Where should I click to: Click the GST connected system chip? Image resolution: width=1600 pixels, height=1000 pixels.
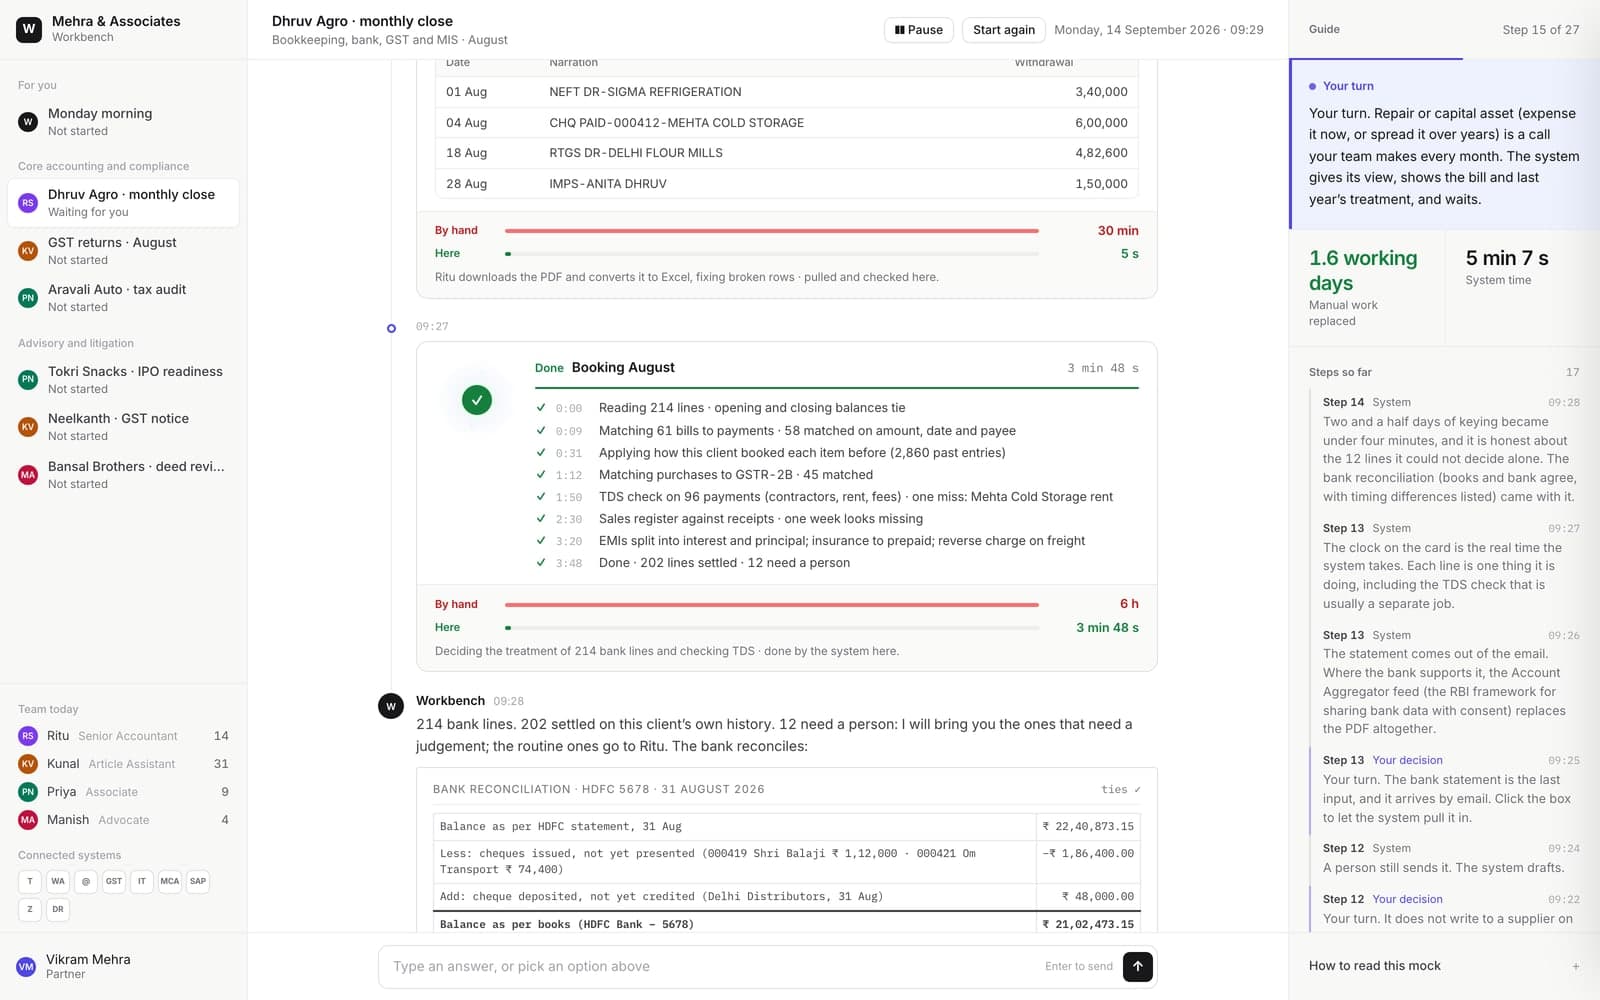click(114, 881)
